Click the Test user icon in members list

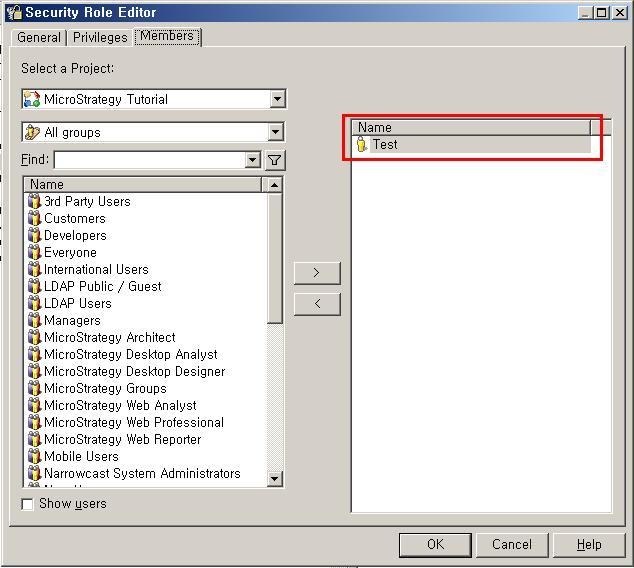[x=361, y=144]
